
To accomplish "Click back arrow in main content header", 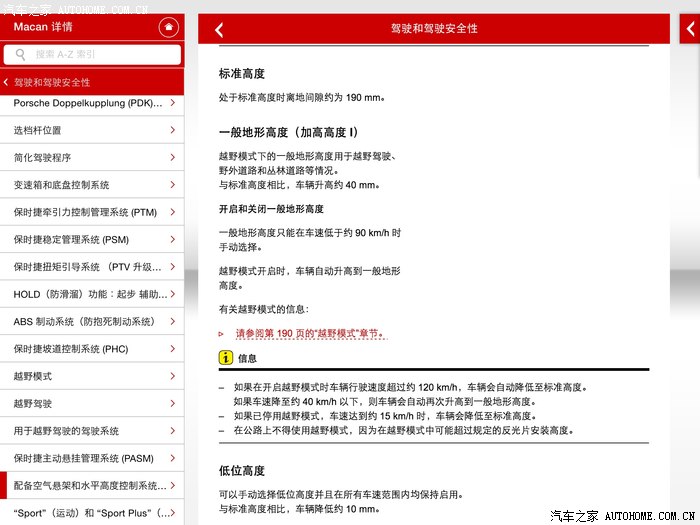I will 220,30.
